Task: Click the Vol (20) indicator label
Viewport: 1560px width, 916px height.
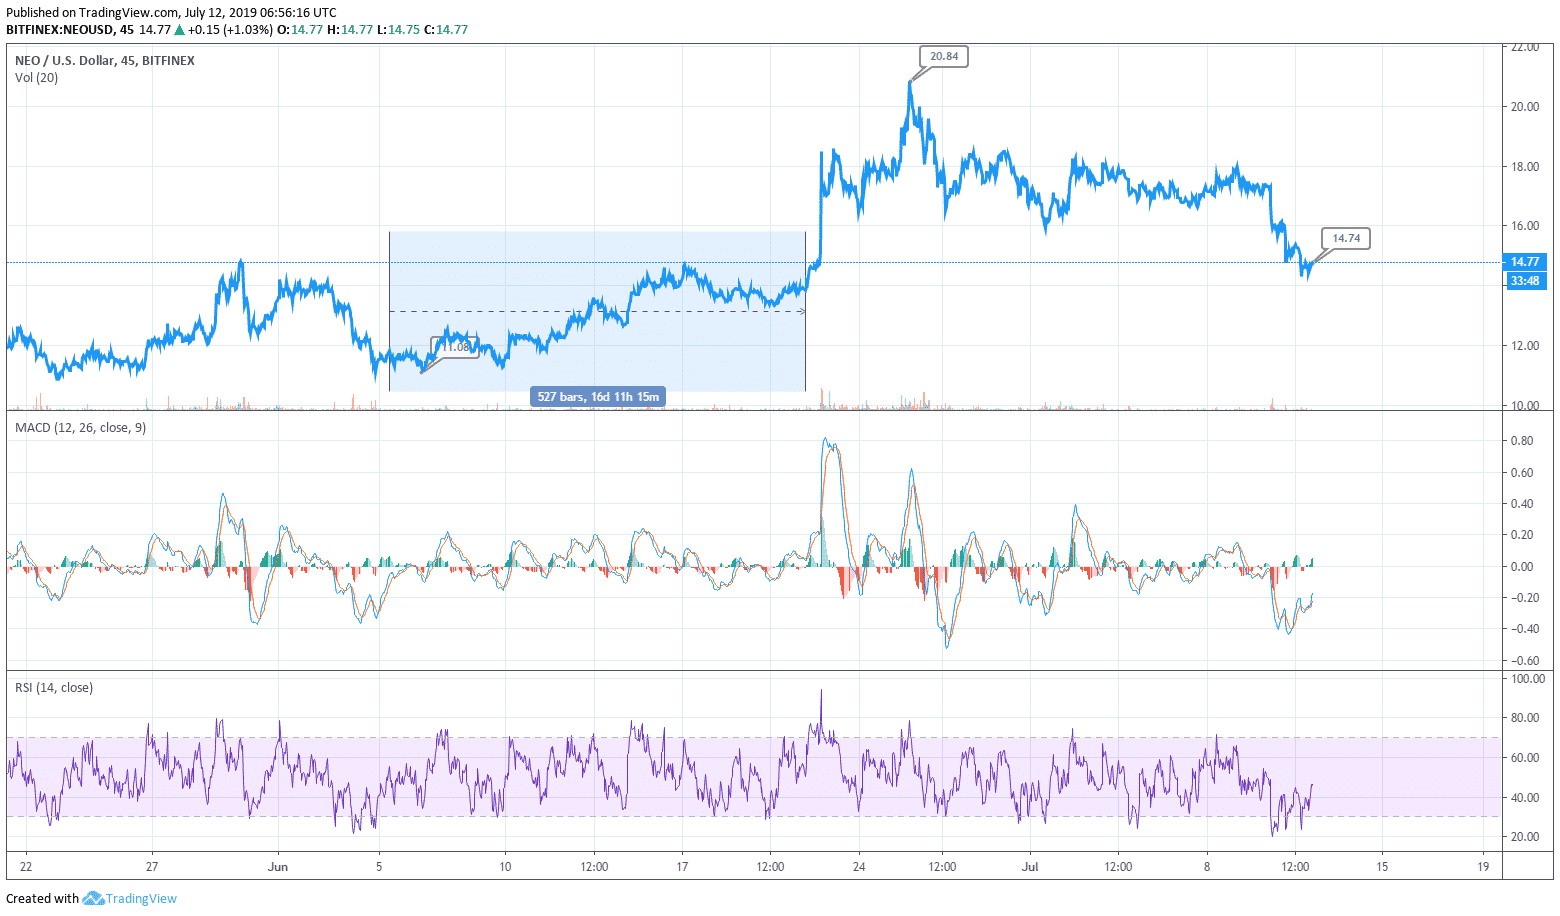Action: (x=37, y=78)
